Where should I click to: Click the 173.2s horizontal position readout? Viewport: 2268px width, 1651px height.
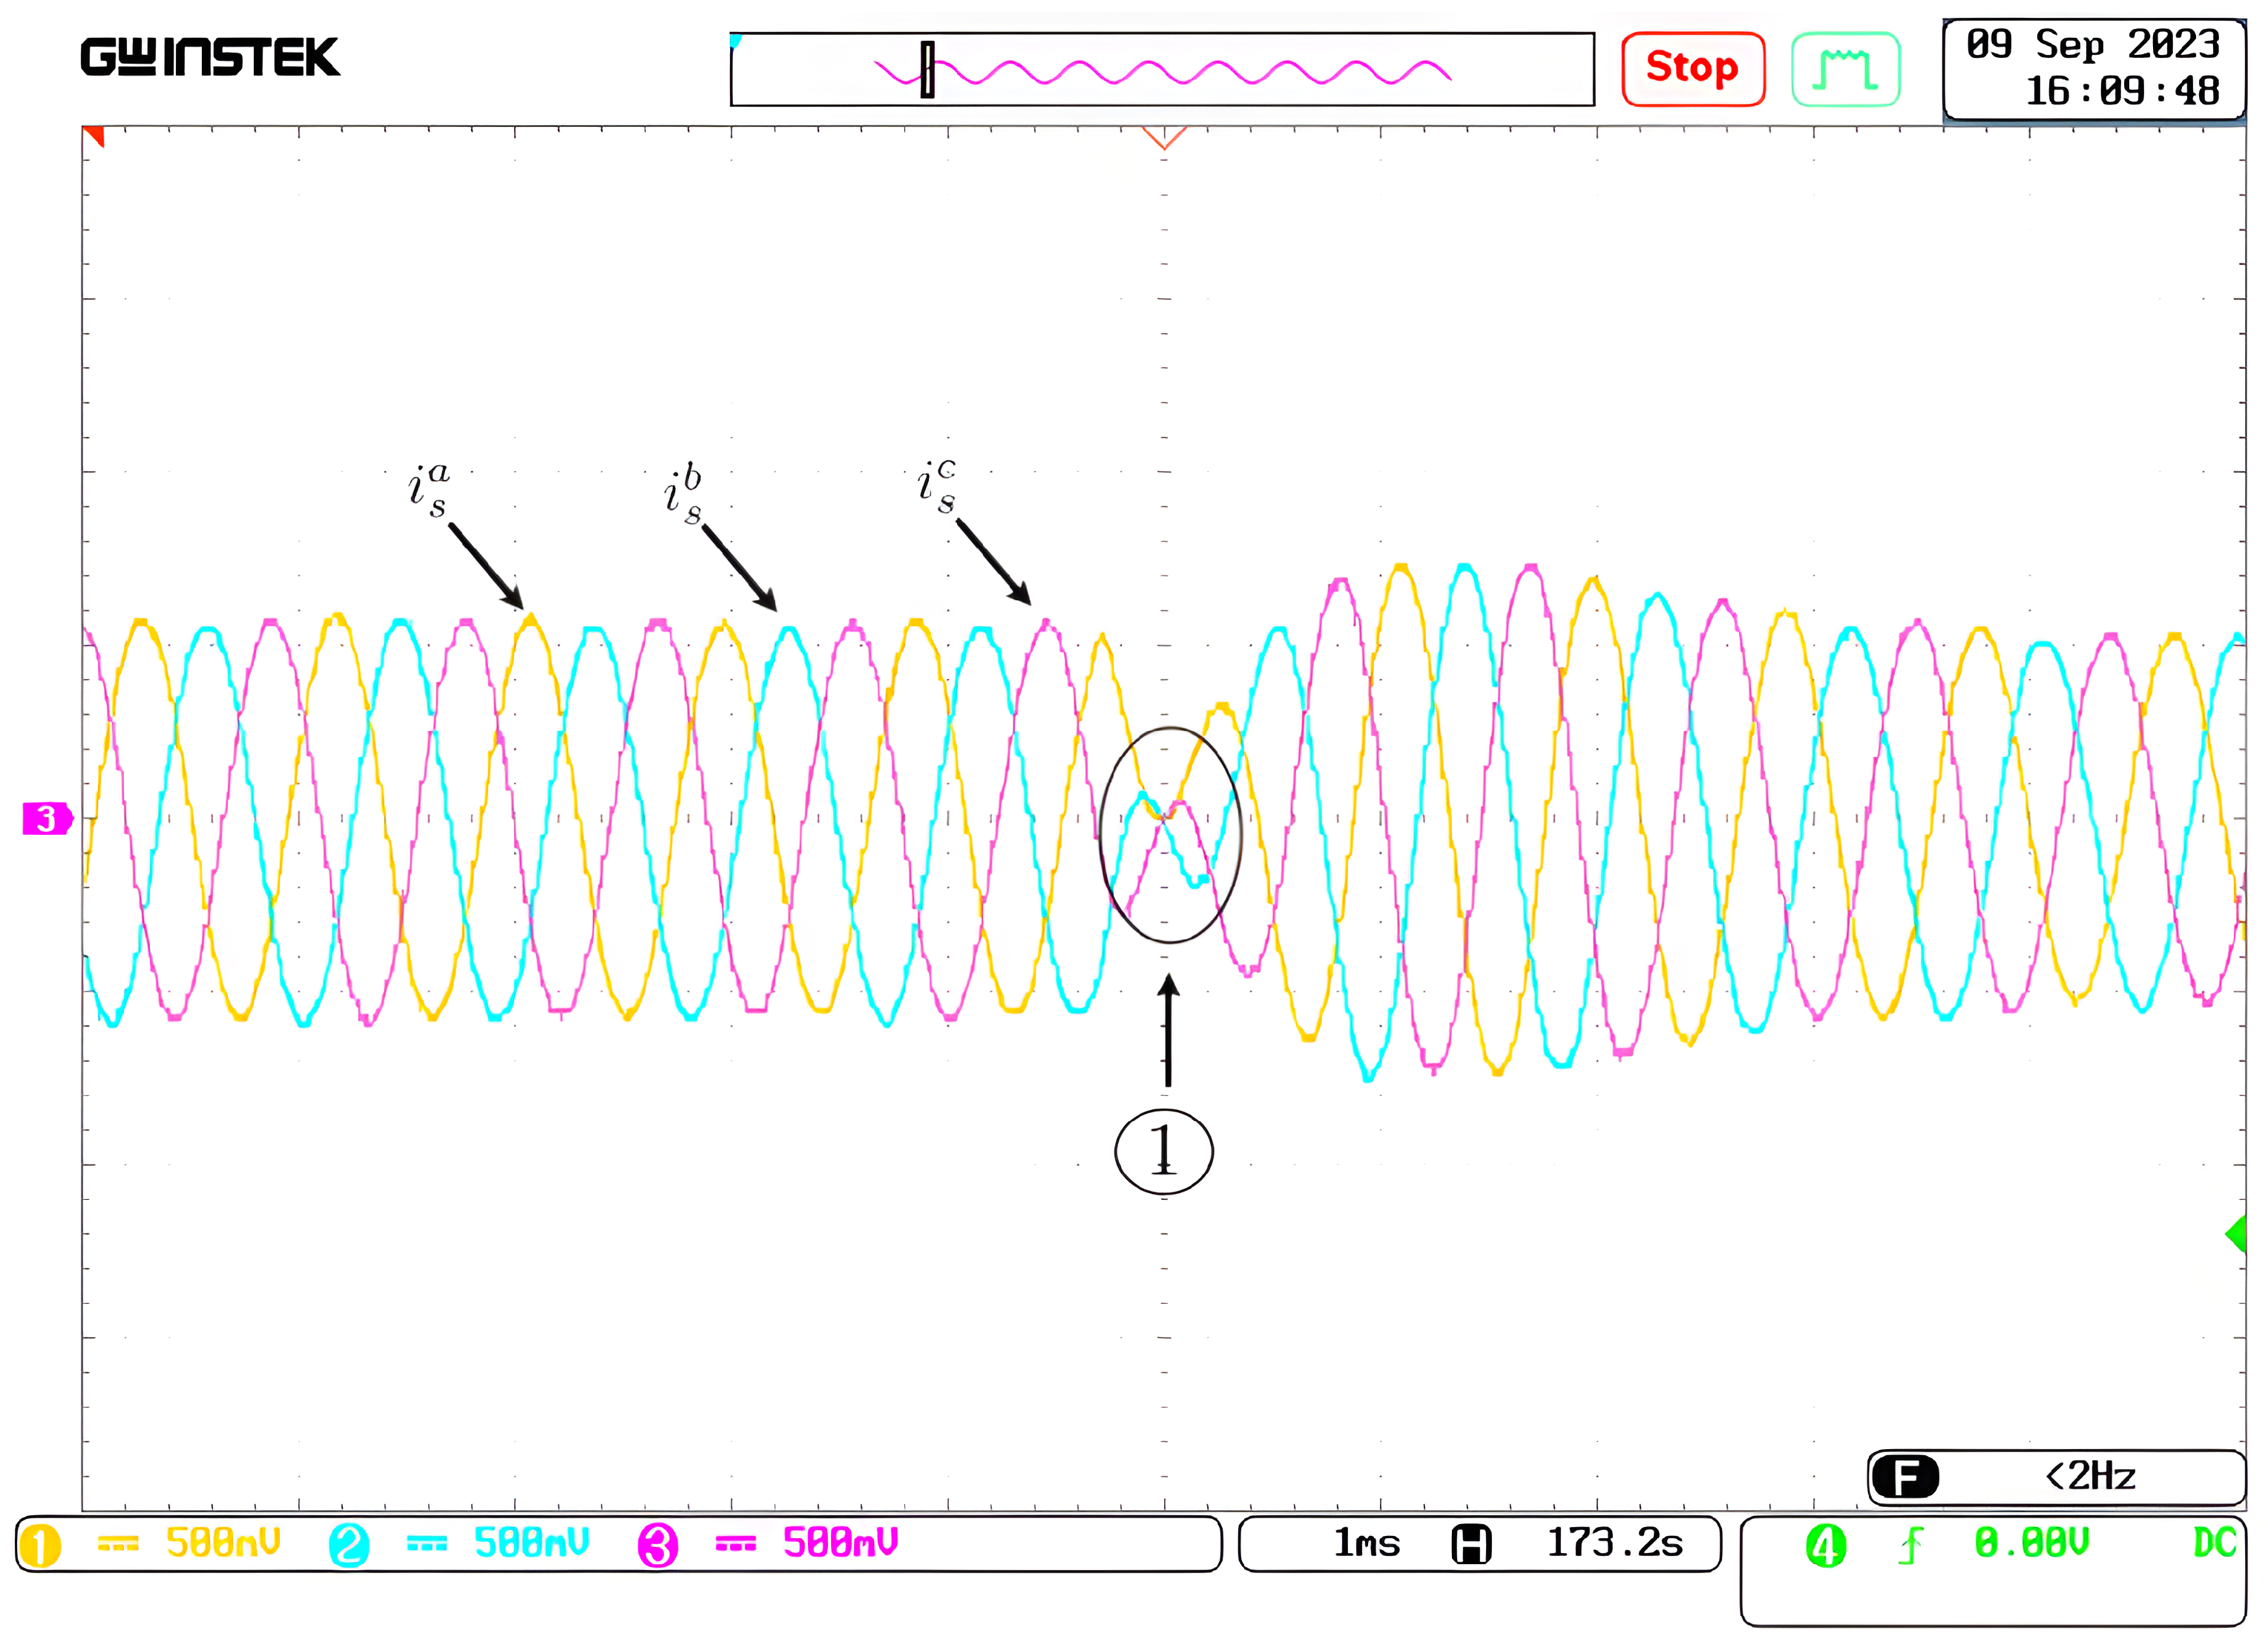point(1614,1543)
